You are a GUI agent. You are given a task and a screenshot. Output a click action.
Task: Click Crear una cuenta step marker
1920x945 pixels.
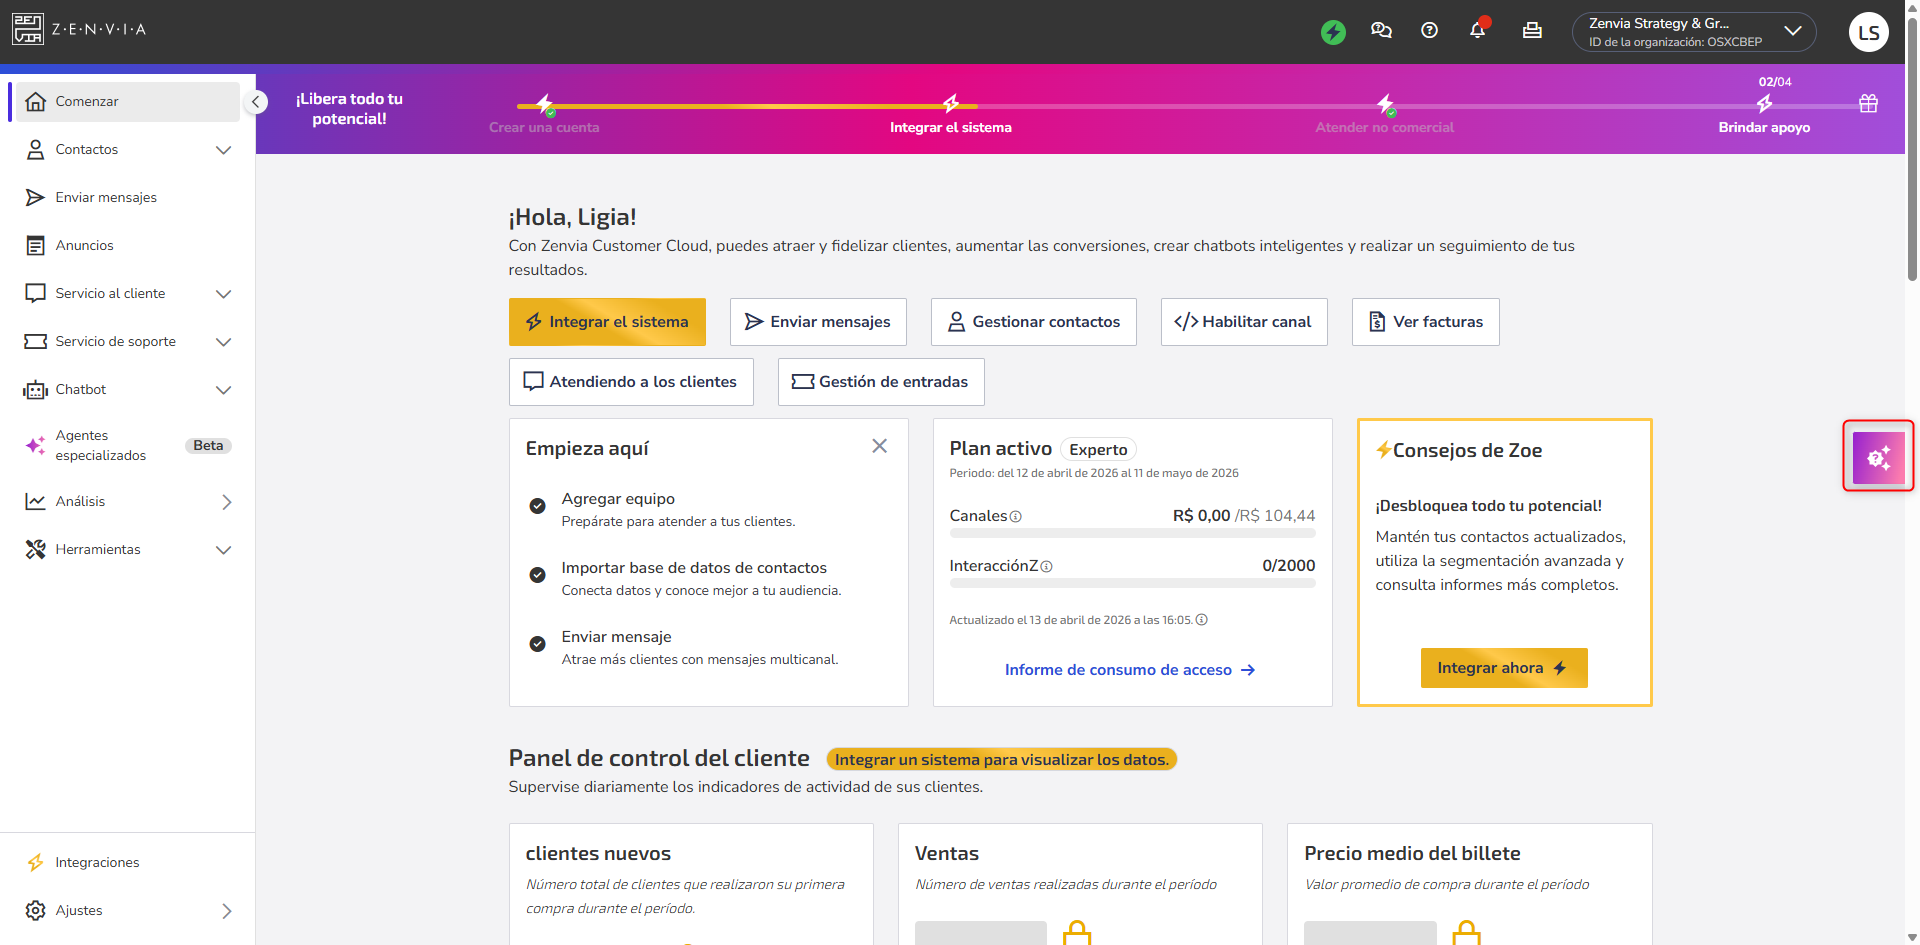click(x=545, y=104)
